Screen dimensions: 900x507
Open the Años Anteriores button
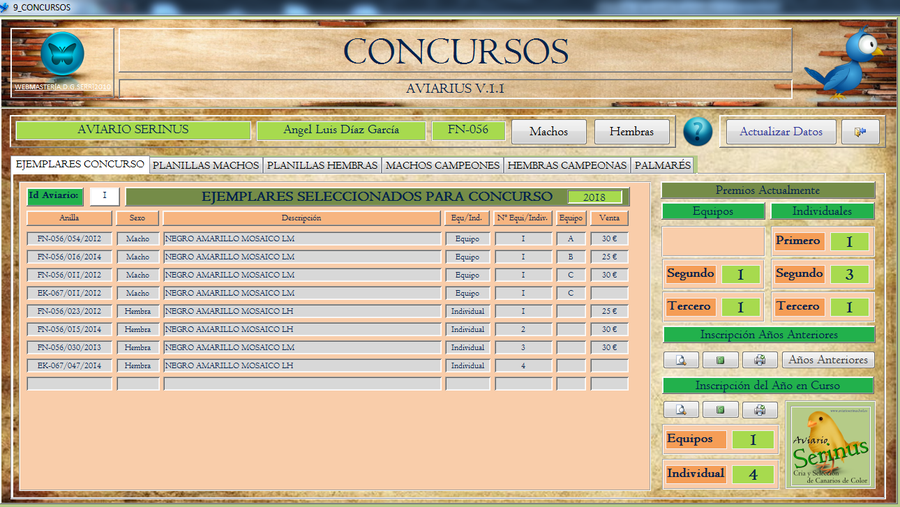click(x=827, y=359)
